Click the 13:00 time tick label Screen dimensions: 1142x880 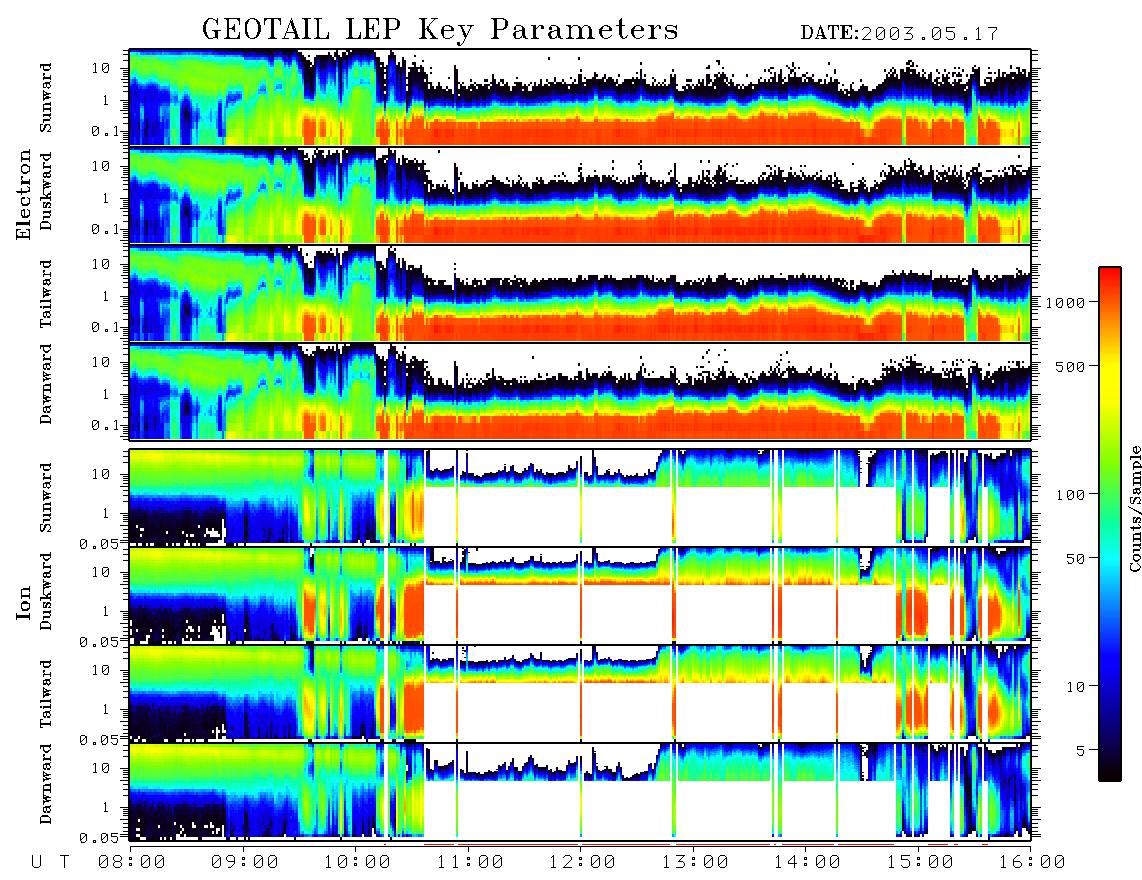pos(695,863)
